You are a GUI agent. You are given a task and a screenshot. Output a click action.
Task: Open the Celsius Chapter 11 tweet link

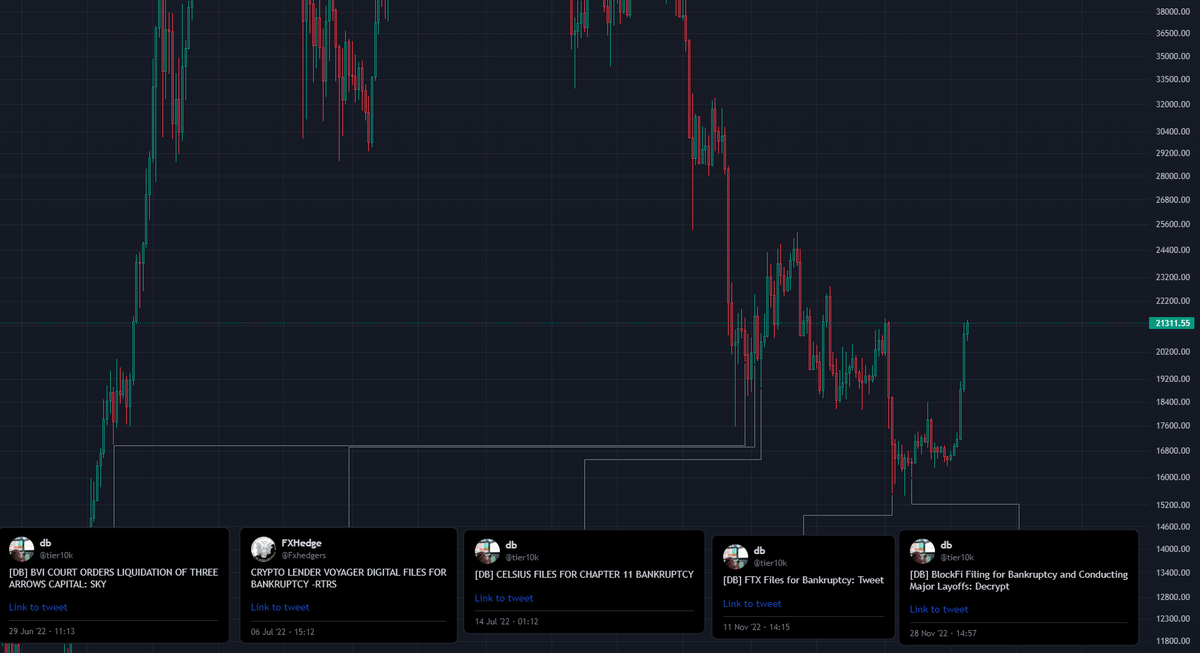(x=504, y=598)
